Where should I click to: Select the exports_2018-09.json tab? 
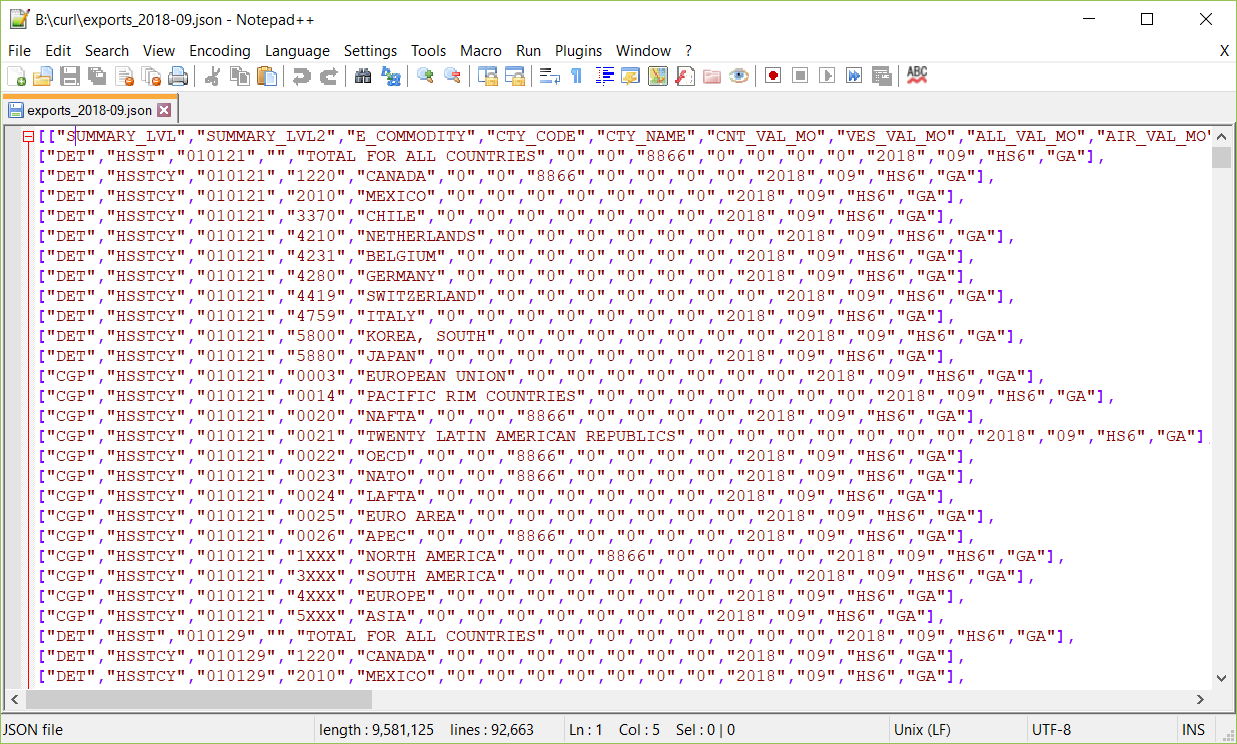pos(89,110)
